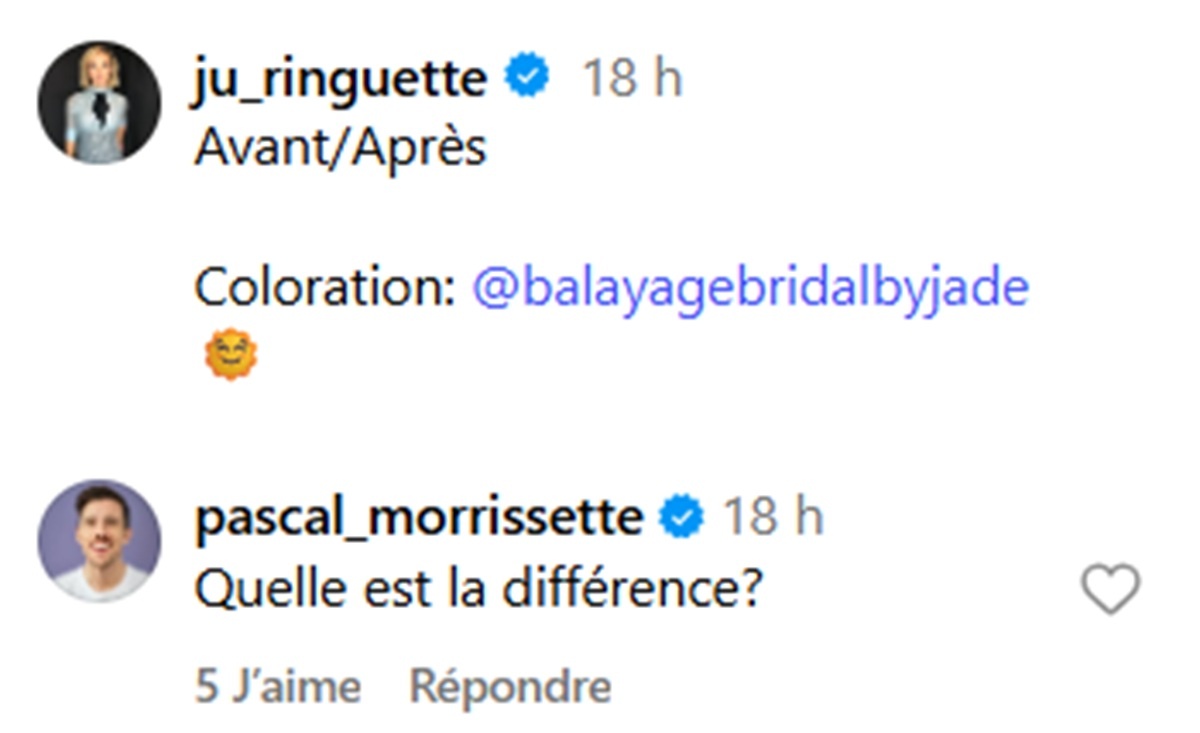
Task: Click the word "est" in pascal_morrissette's comment
Action: point(367,589)
